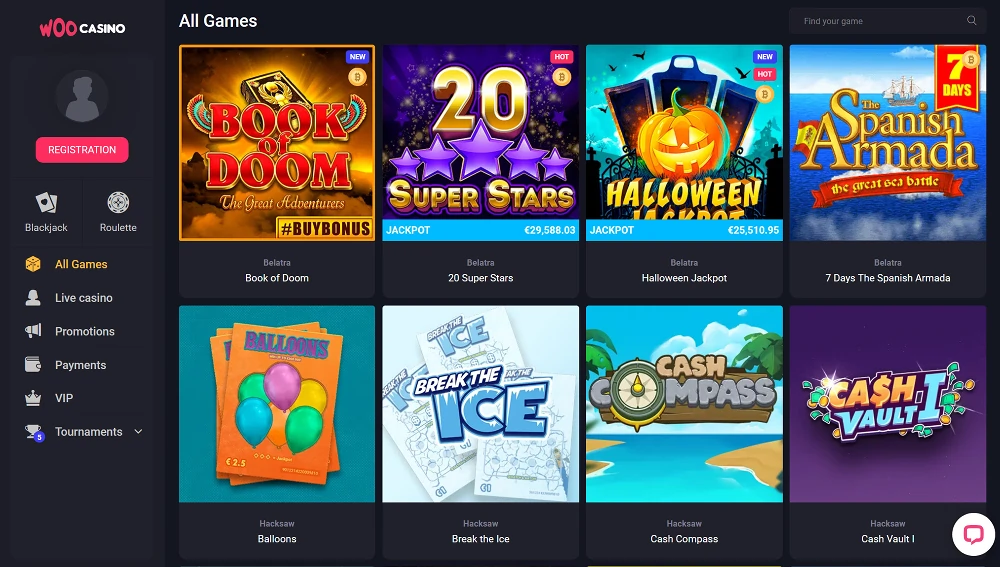Viewport: 1000px width, 567px height.
Task: Click the VIP crown icon
Action: (x=33, y=398)
